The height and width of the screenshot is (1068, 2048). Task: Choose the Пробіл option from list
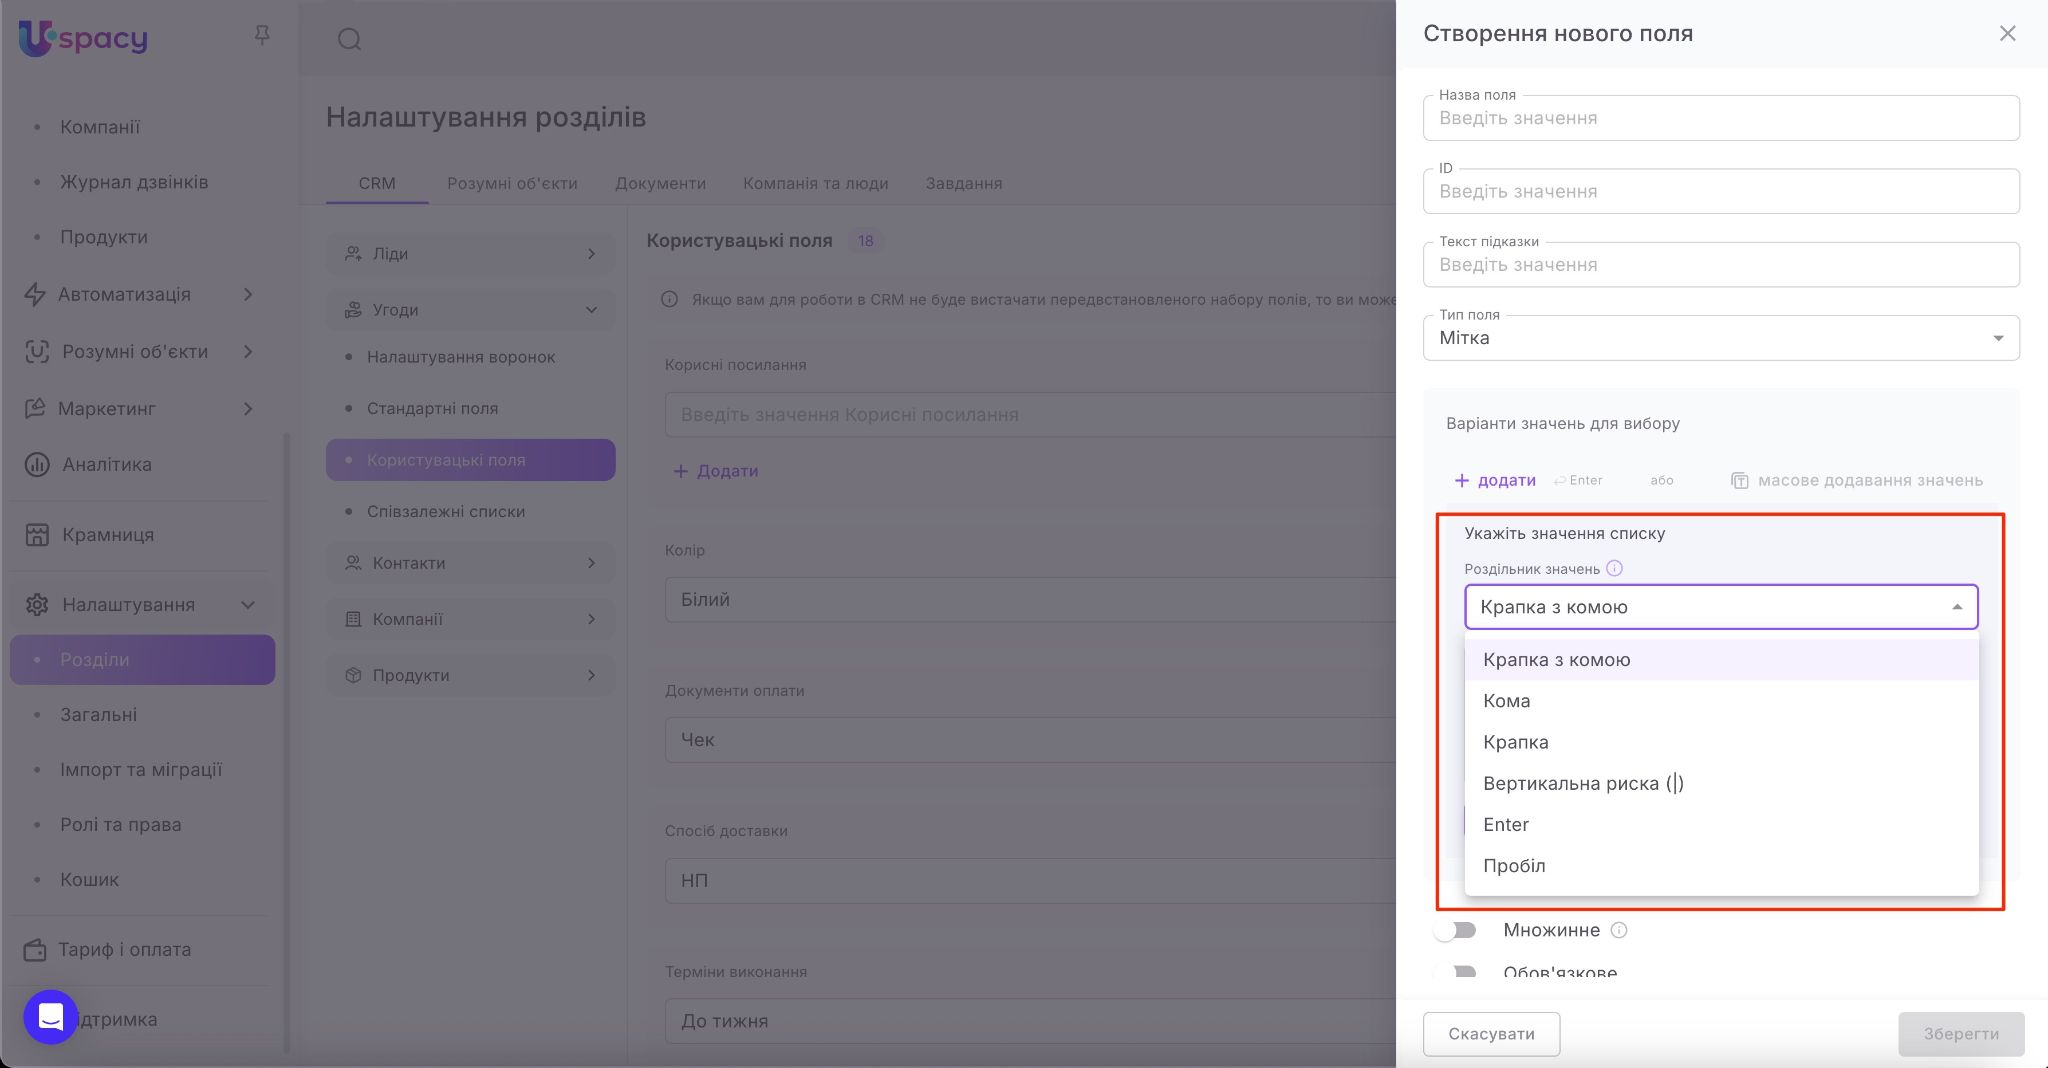1514,866
